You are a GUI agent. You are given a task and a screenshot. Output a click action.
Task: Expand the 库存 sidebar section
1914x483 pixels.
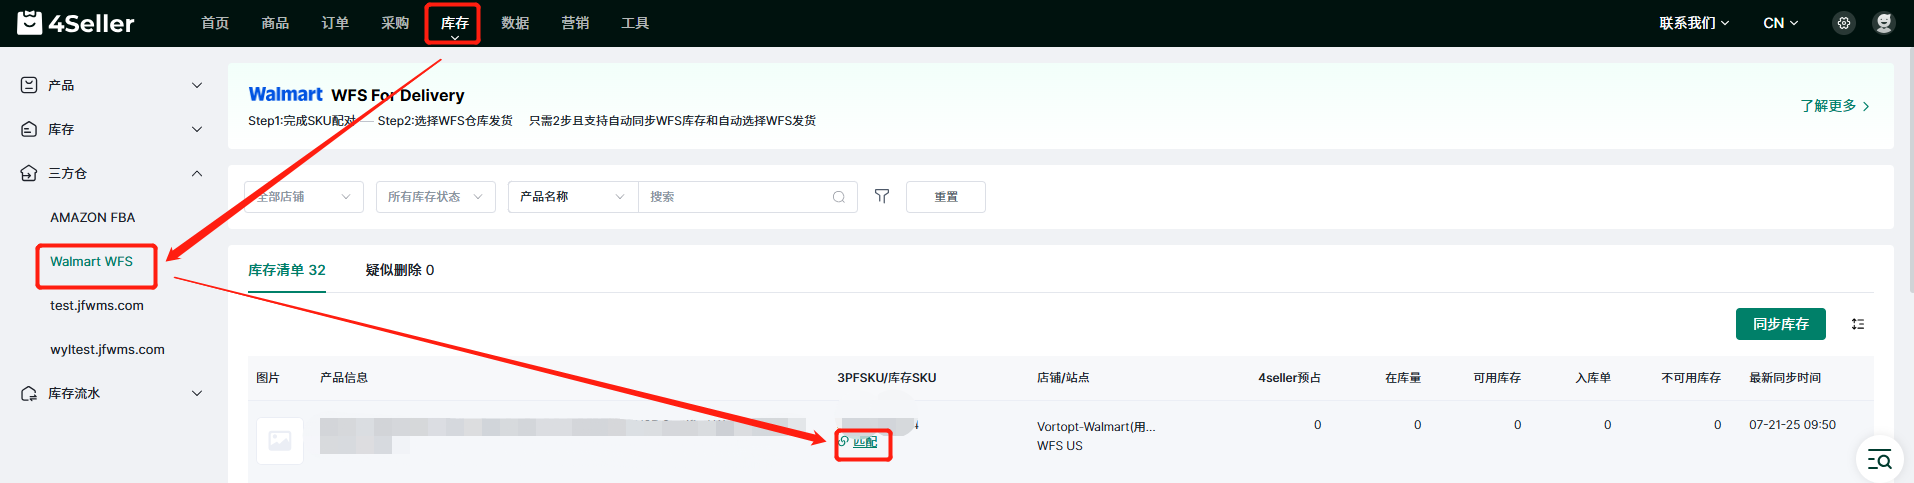click(197, 129)
